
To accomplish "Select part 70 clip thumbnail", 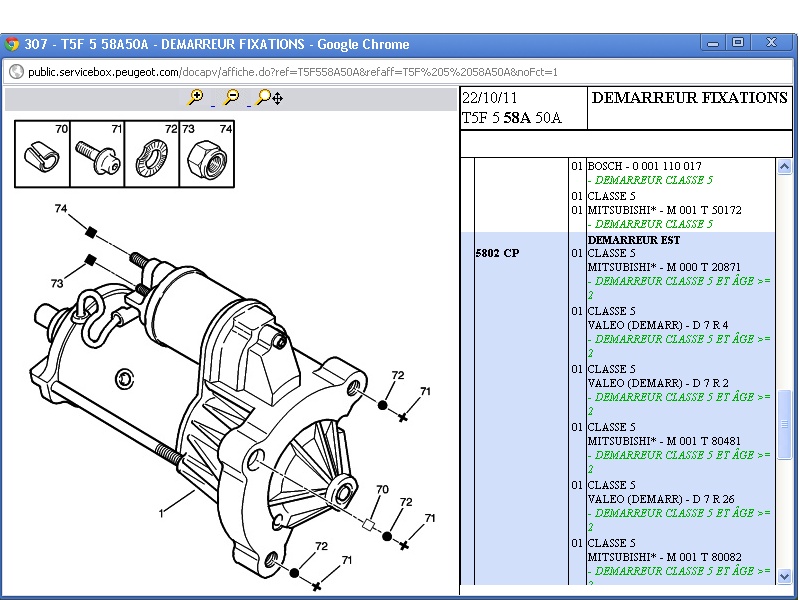I will [42, 154].
